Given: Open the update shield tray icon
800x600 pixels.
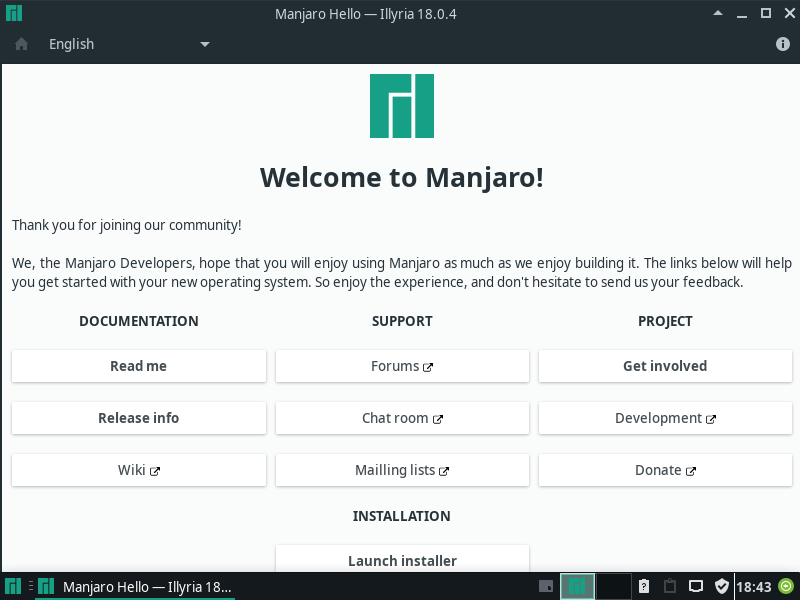Looking at the screenshot, I should coord(721,586).
